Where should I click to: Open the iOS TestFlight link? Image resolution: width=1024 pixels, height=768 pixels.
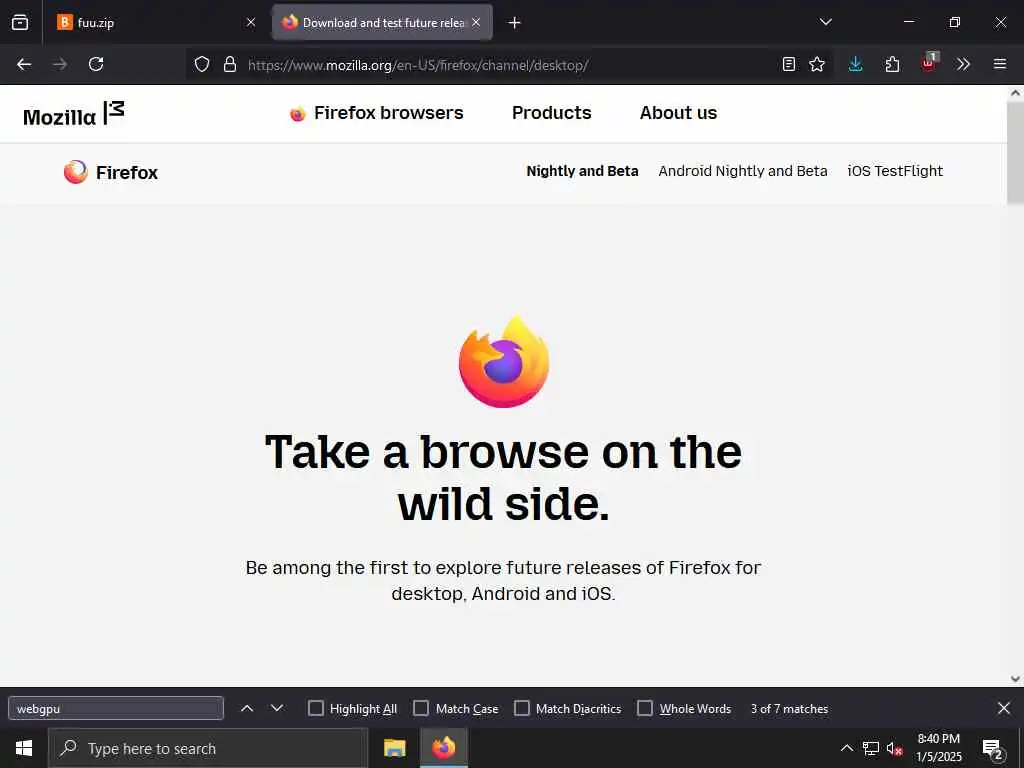pyautogui.click(x=895, y=171)
